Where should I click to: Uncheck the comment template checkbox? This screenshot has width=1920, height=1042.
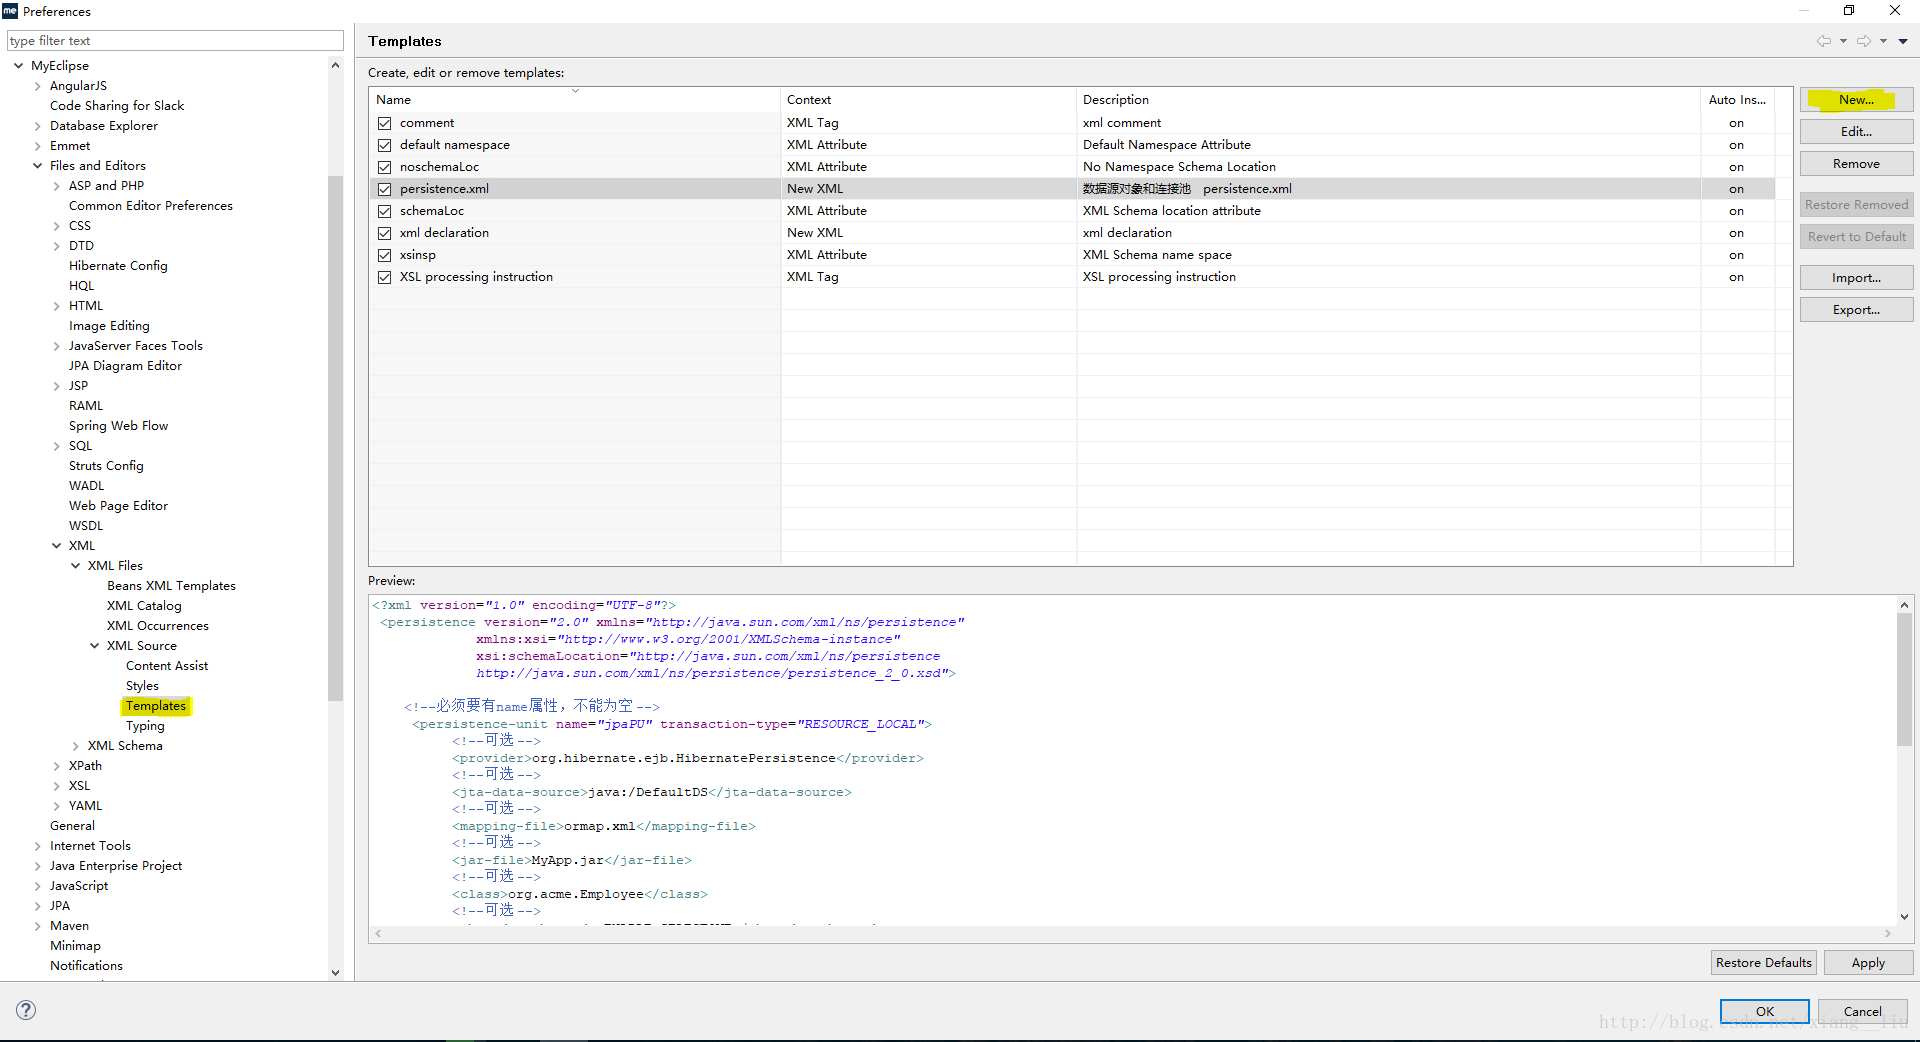point(384,123)
